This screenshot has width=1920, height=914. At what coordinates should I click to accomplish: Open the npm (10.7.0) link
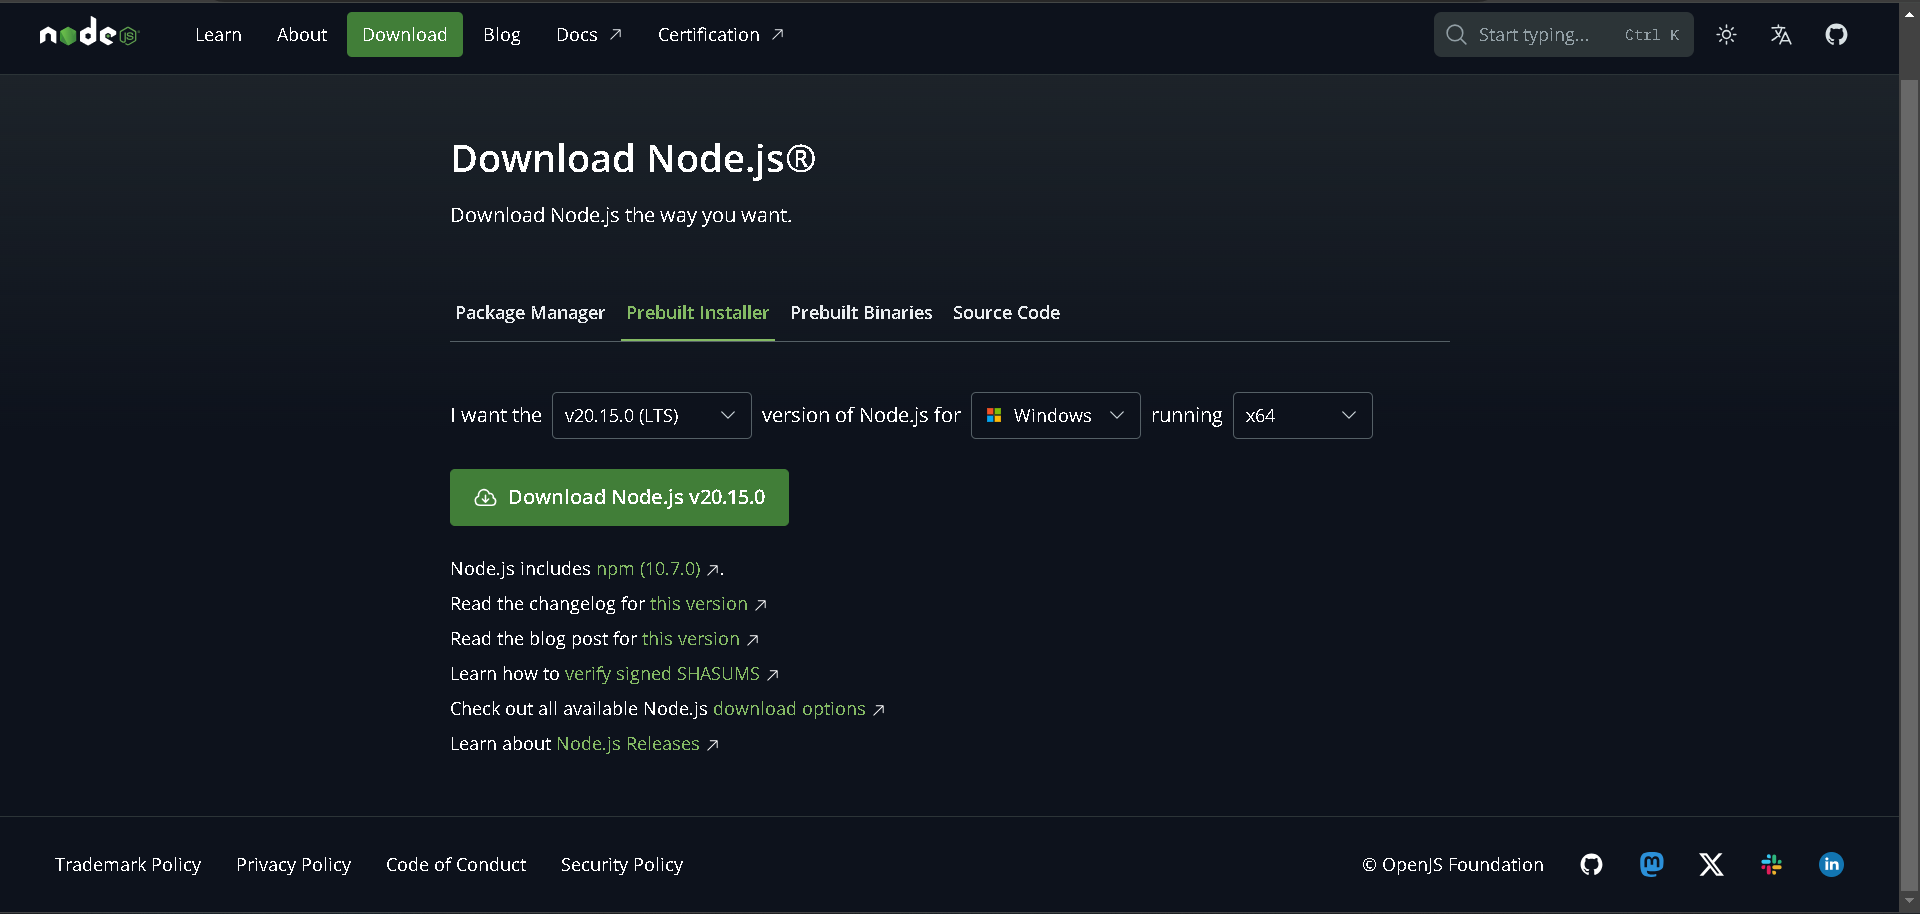[648, 568]
